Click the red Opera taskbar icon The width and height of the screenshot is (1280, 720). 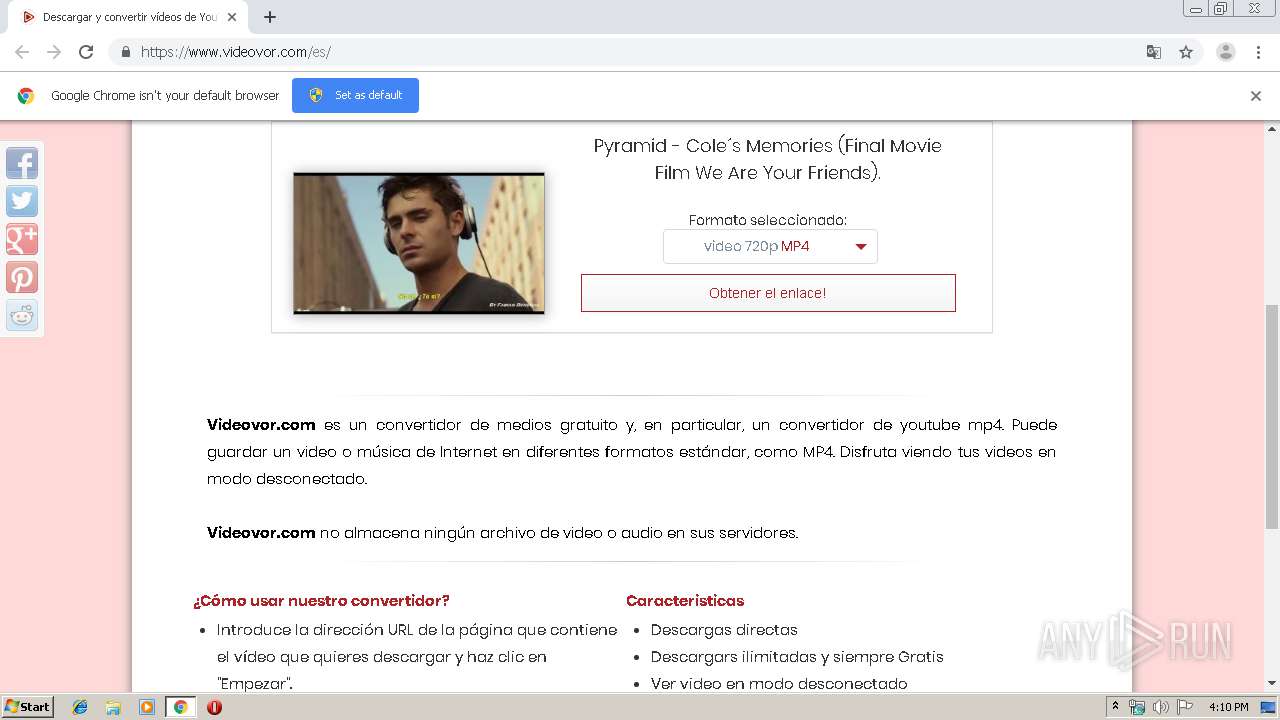coord(214,707)
